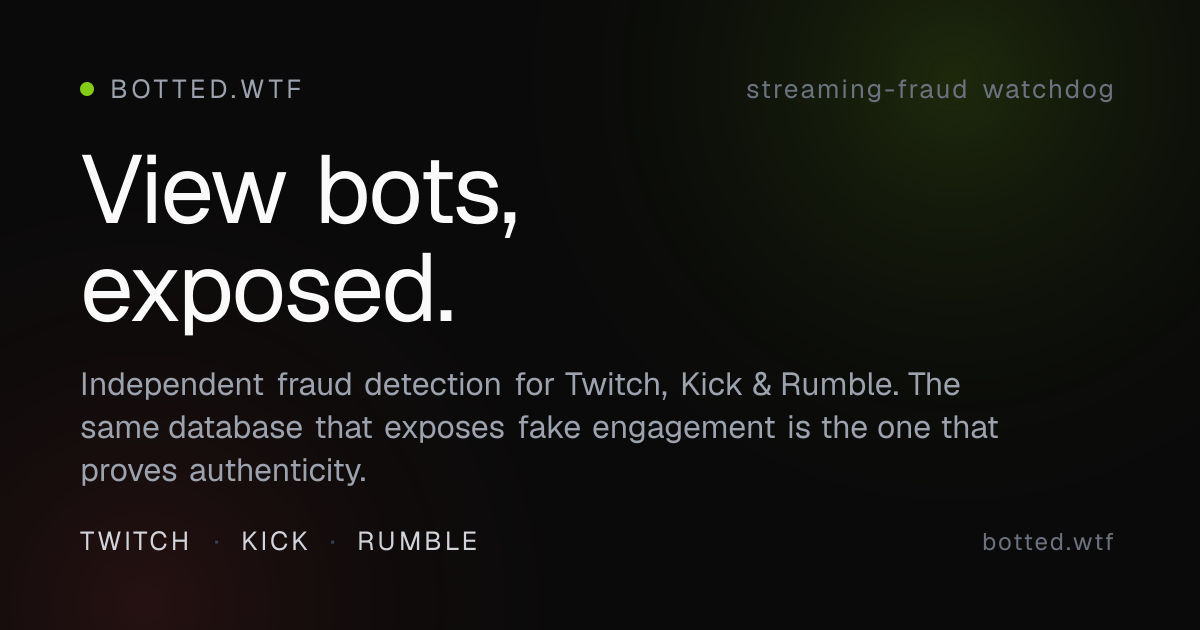Select the TWITCH platform label
The height and width of the screenshot is (630, 1200).
(135, 542)
